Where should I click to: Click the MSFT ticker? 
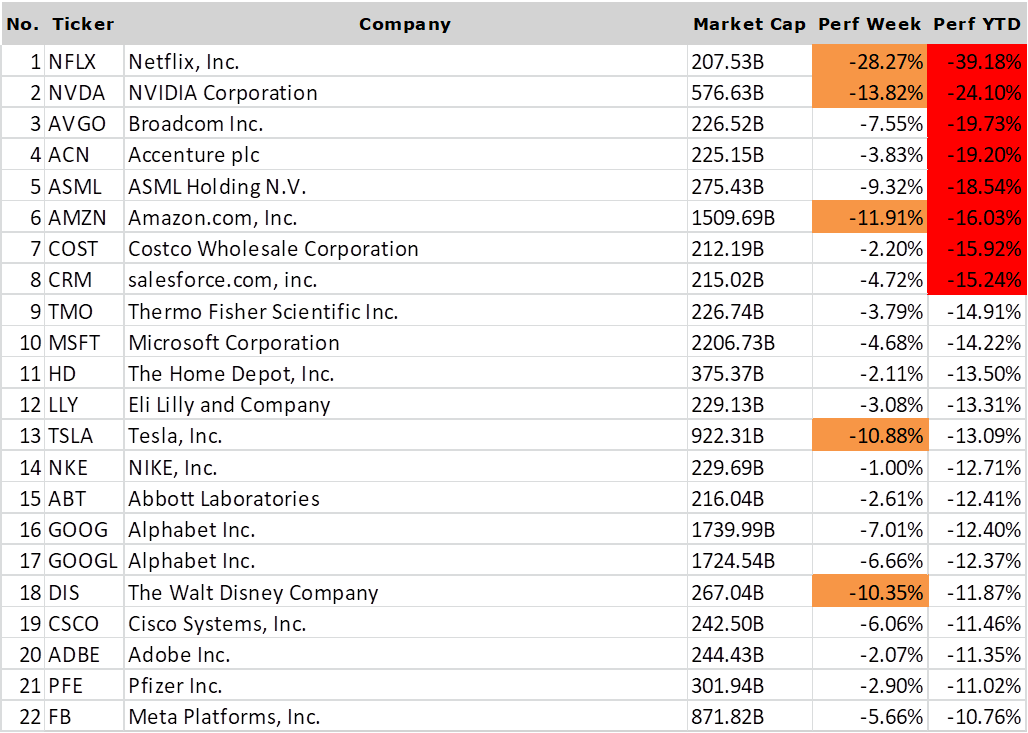point(74,343)
